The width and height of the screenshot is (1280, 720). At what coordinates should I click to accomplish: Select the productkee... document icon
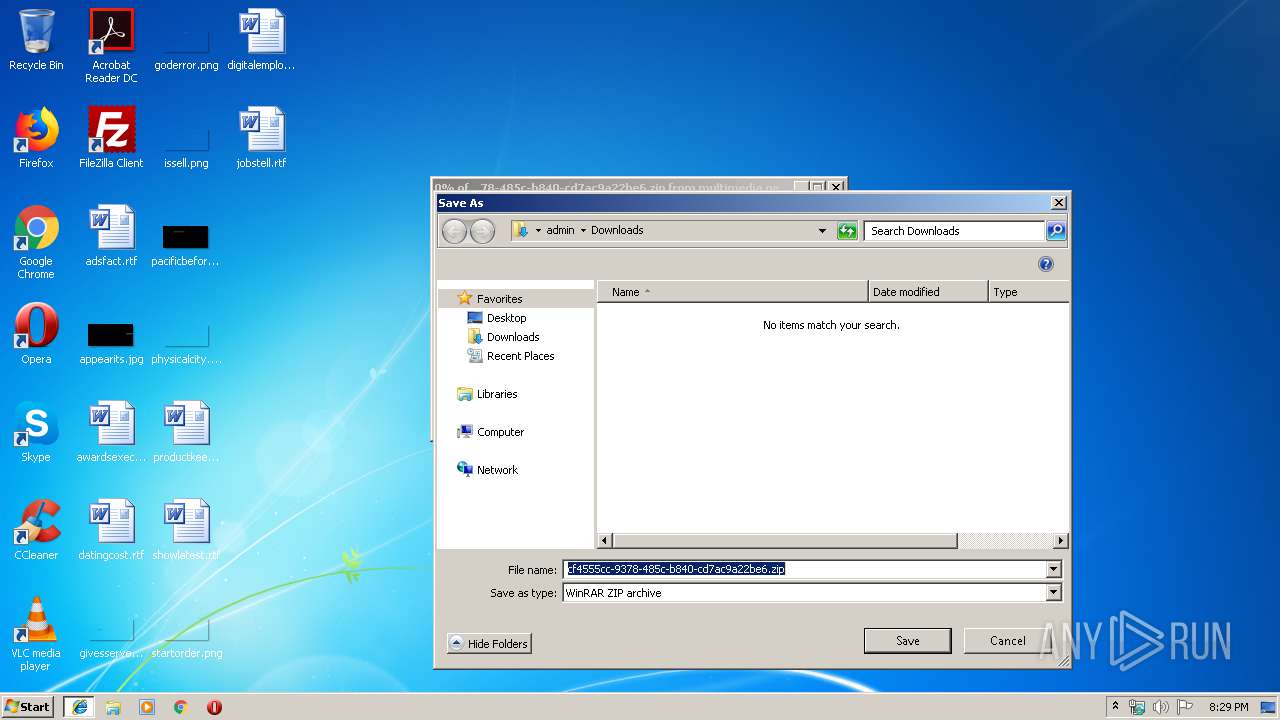186,432
